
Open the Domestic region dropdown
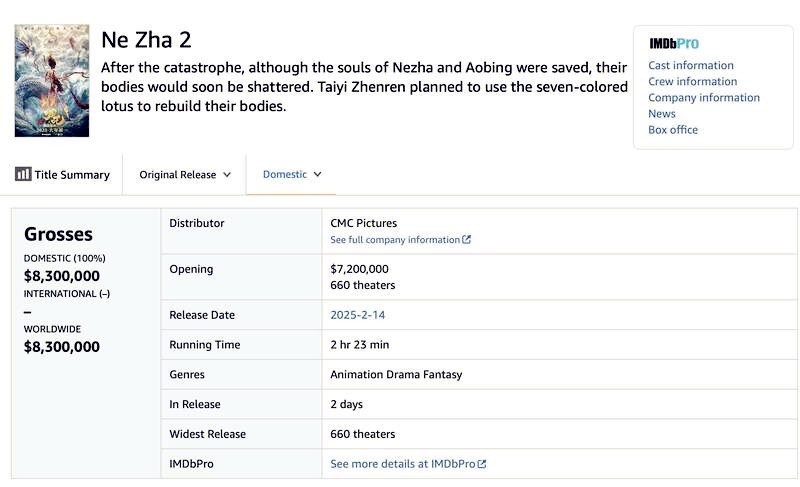click(x=292, y=174)
